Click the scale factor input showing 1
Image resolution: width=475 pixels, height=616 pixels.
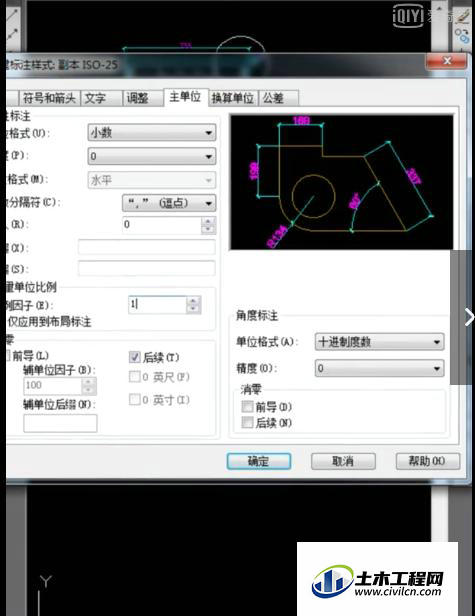pos(157,304)
